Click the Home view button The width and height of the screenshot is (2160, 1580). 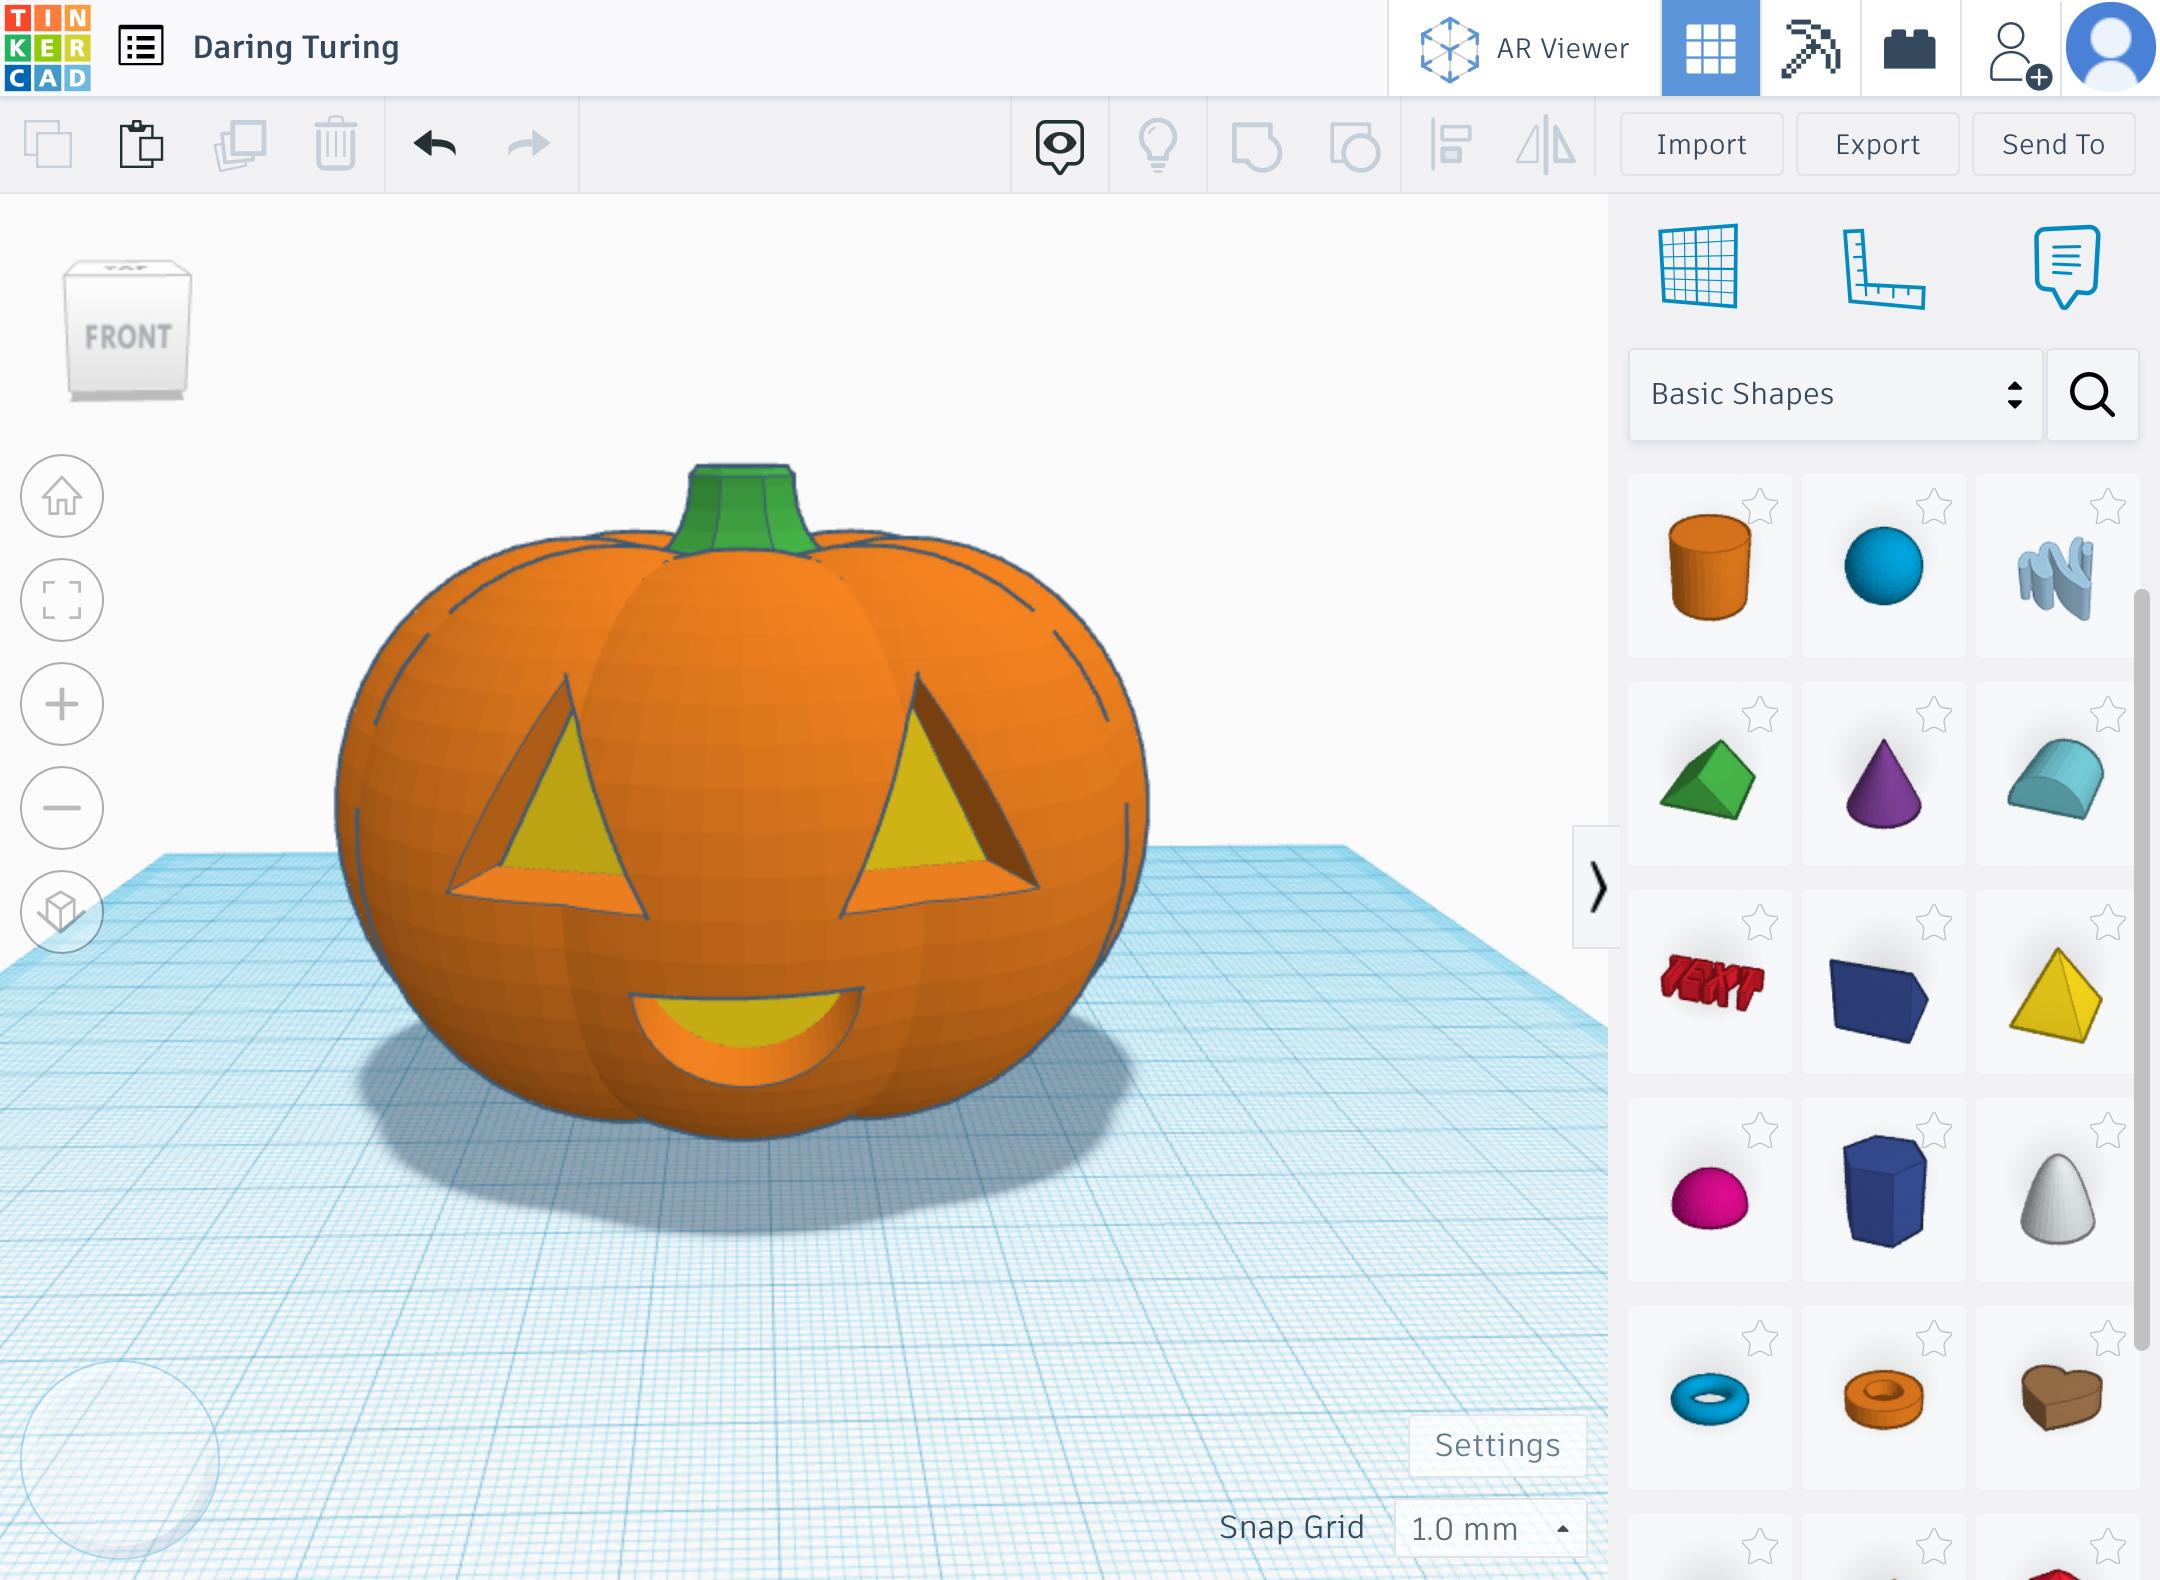click(x=62, y=496)
